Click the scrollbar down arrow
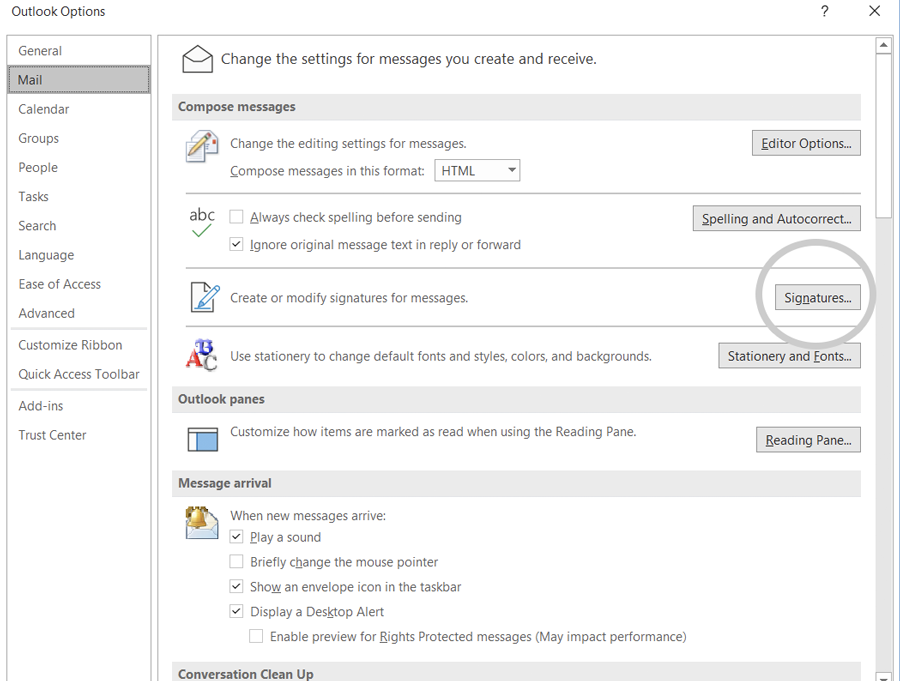Viewport: 900px width, 681px height. (883, 676)
